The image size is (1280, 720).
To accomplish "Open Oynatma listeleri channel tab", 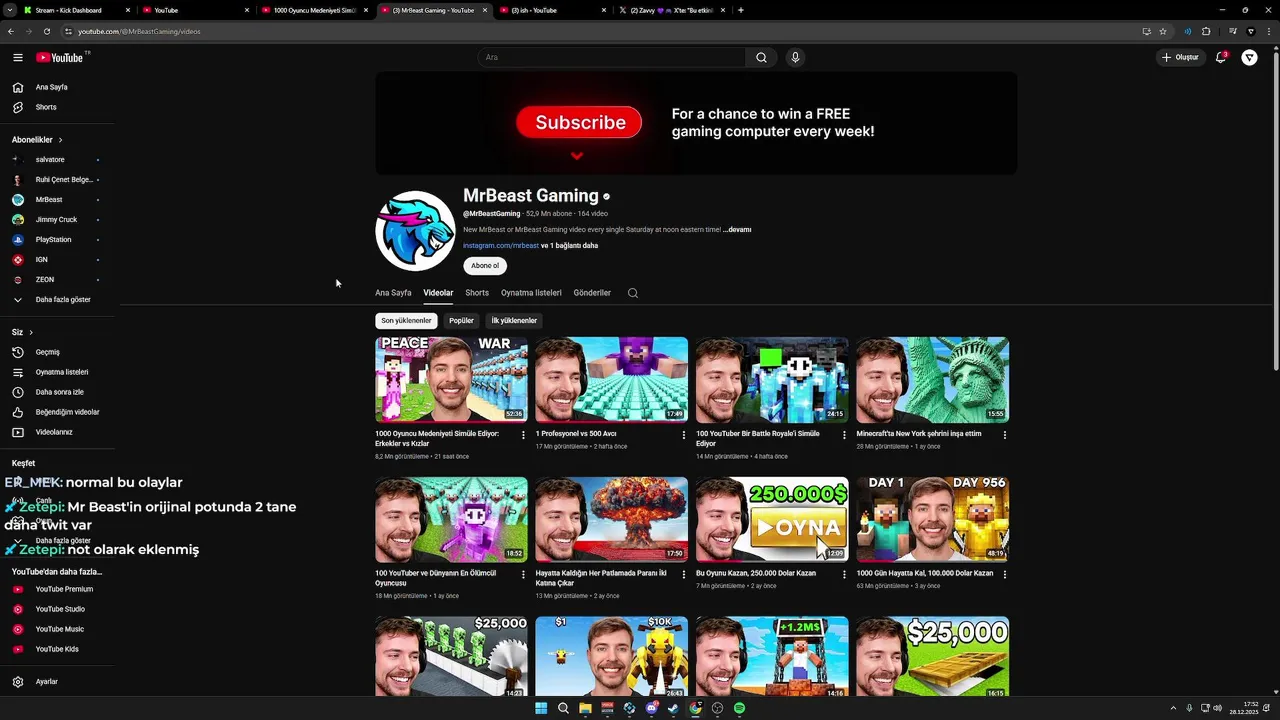I will tap(531, 293).
